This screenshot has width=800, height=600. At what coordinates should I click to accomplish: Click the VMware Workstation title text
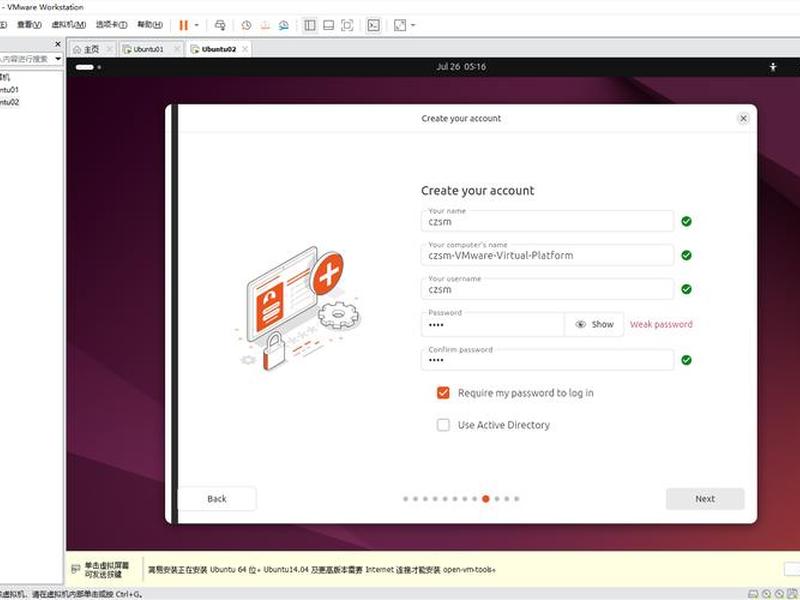pyautogui.click(x=45, y=7)
